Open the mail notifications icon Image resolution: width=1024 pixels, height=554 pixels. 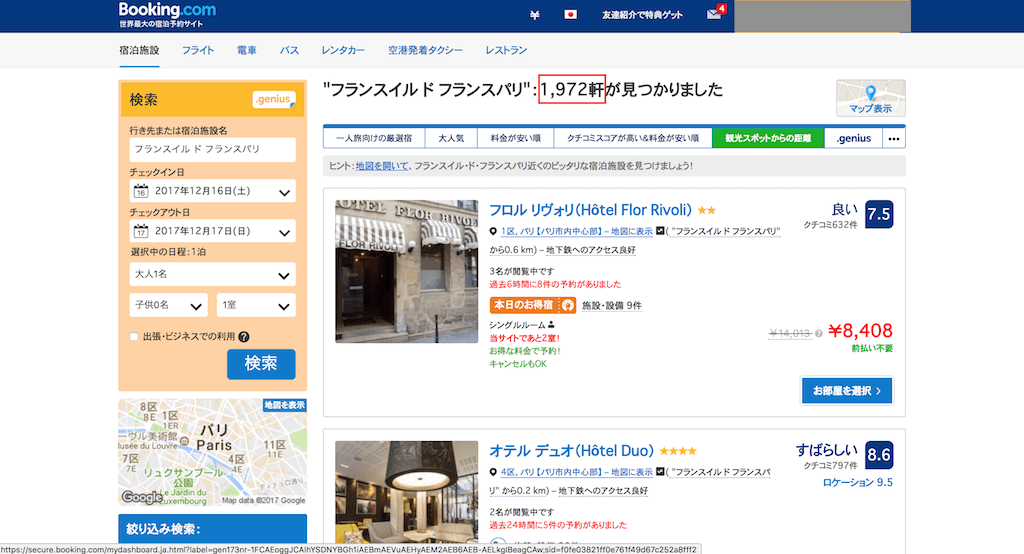[714, 14]
